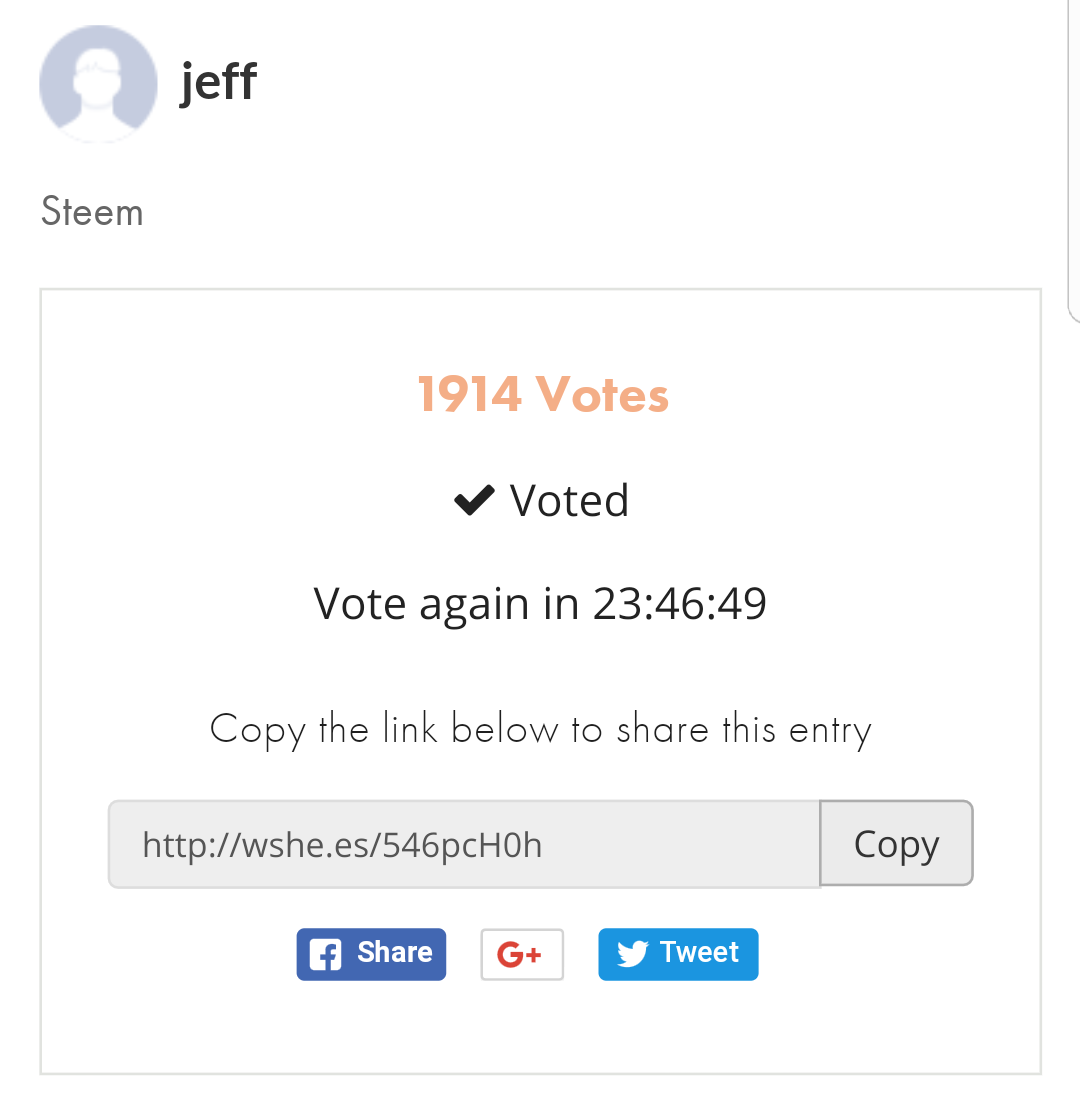The width and height of the screenshot is (1080, 1114).
Task: Click the scrollbar at the right edge
Action: tap(1074, 160)
